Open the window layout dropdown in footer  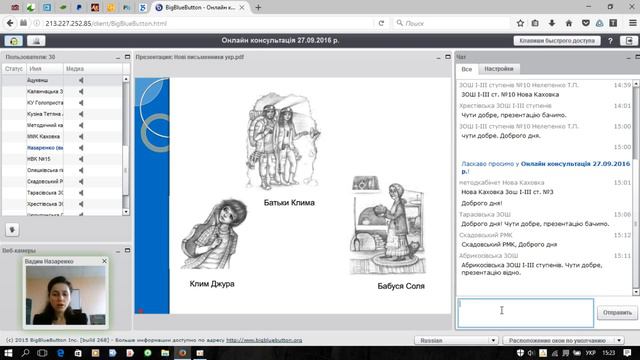[x=564, y=340]
